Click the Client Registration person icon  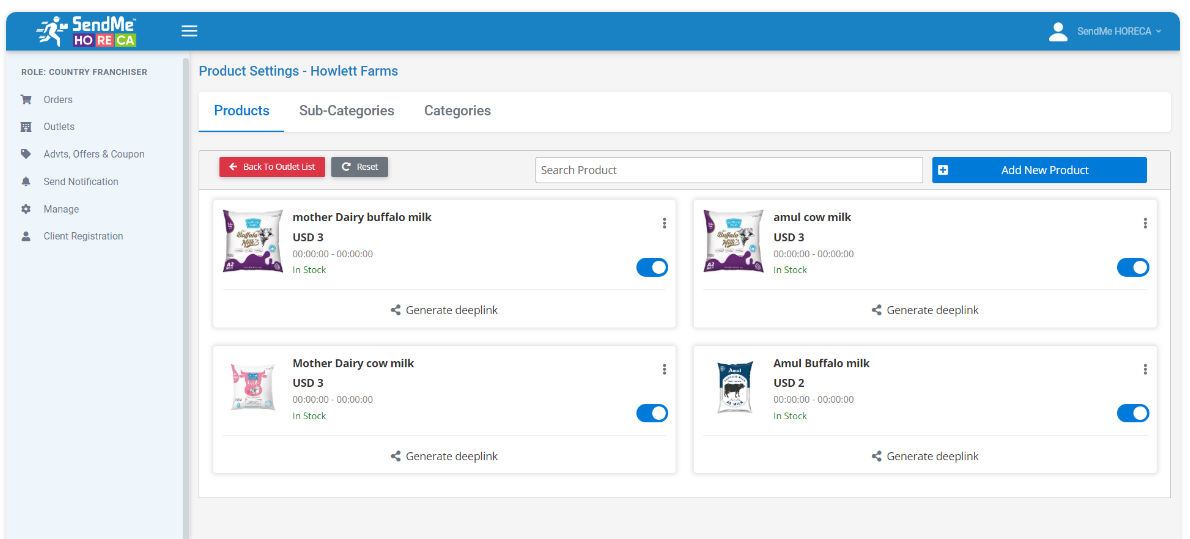pyautogui.click(x=27, y=236)
